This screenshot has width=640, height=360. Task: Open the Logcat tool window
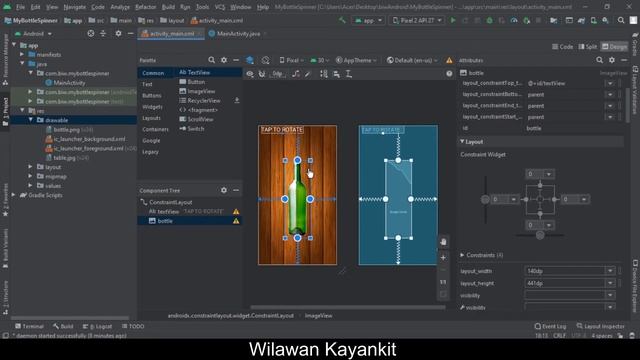pos(97,326)
